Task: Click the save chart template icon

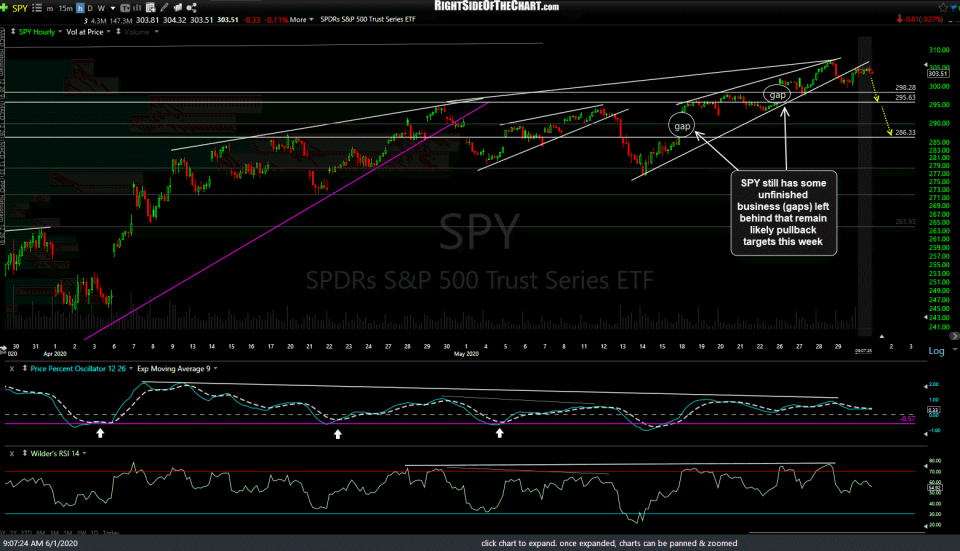Action: (151, 8)
